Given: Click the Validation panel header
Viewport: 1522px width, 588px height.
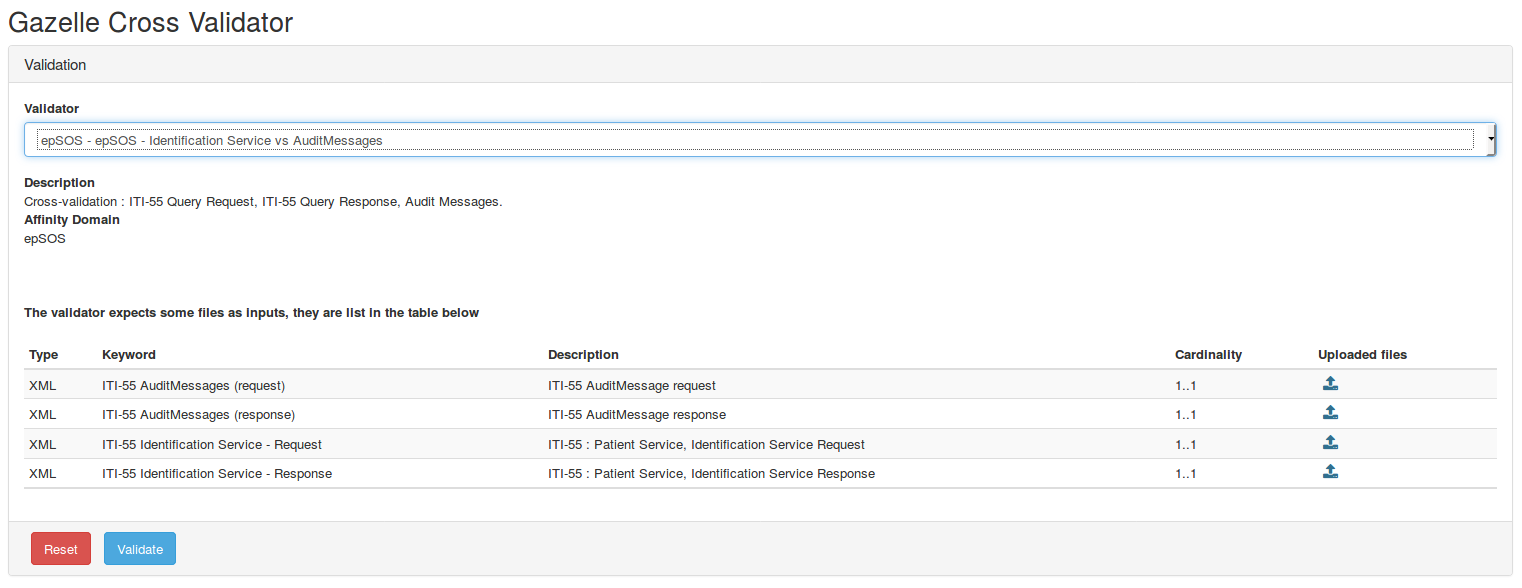Looking at the screenshot, I should click(x=56, y=65).
